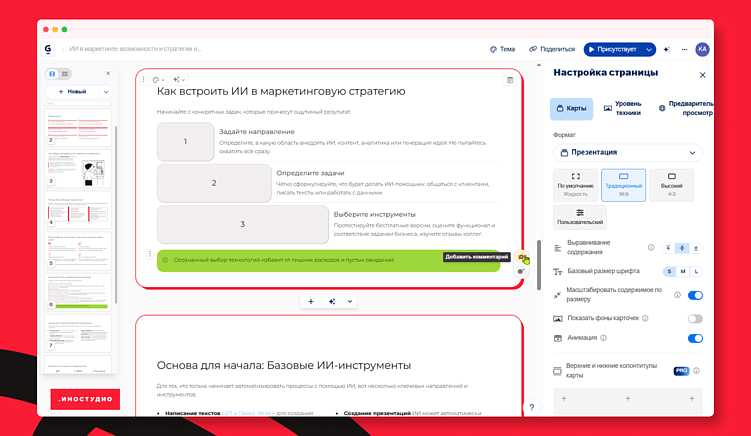Select slide thumbnail number 3

click(78, 168)
